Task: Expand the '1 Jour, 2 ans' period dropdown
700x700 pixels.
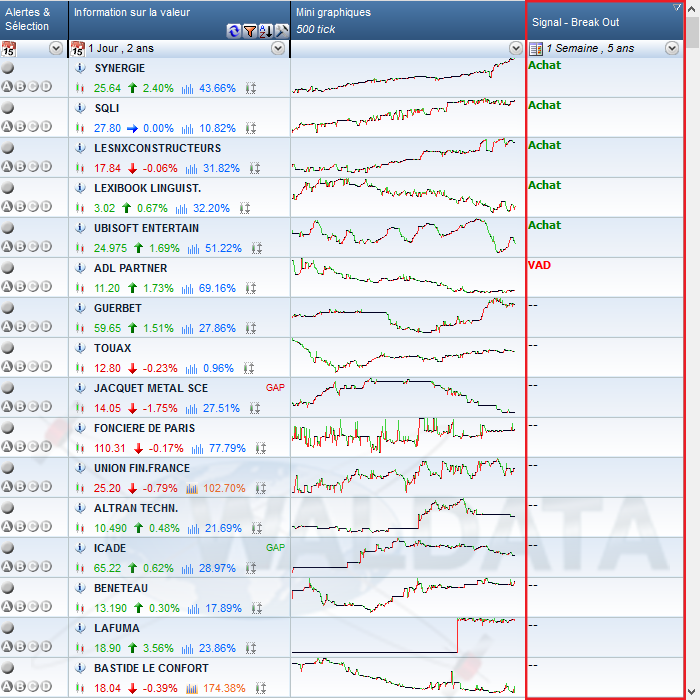Action: coord(278,48)
